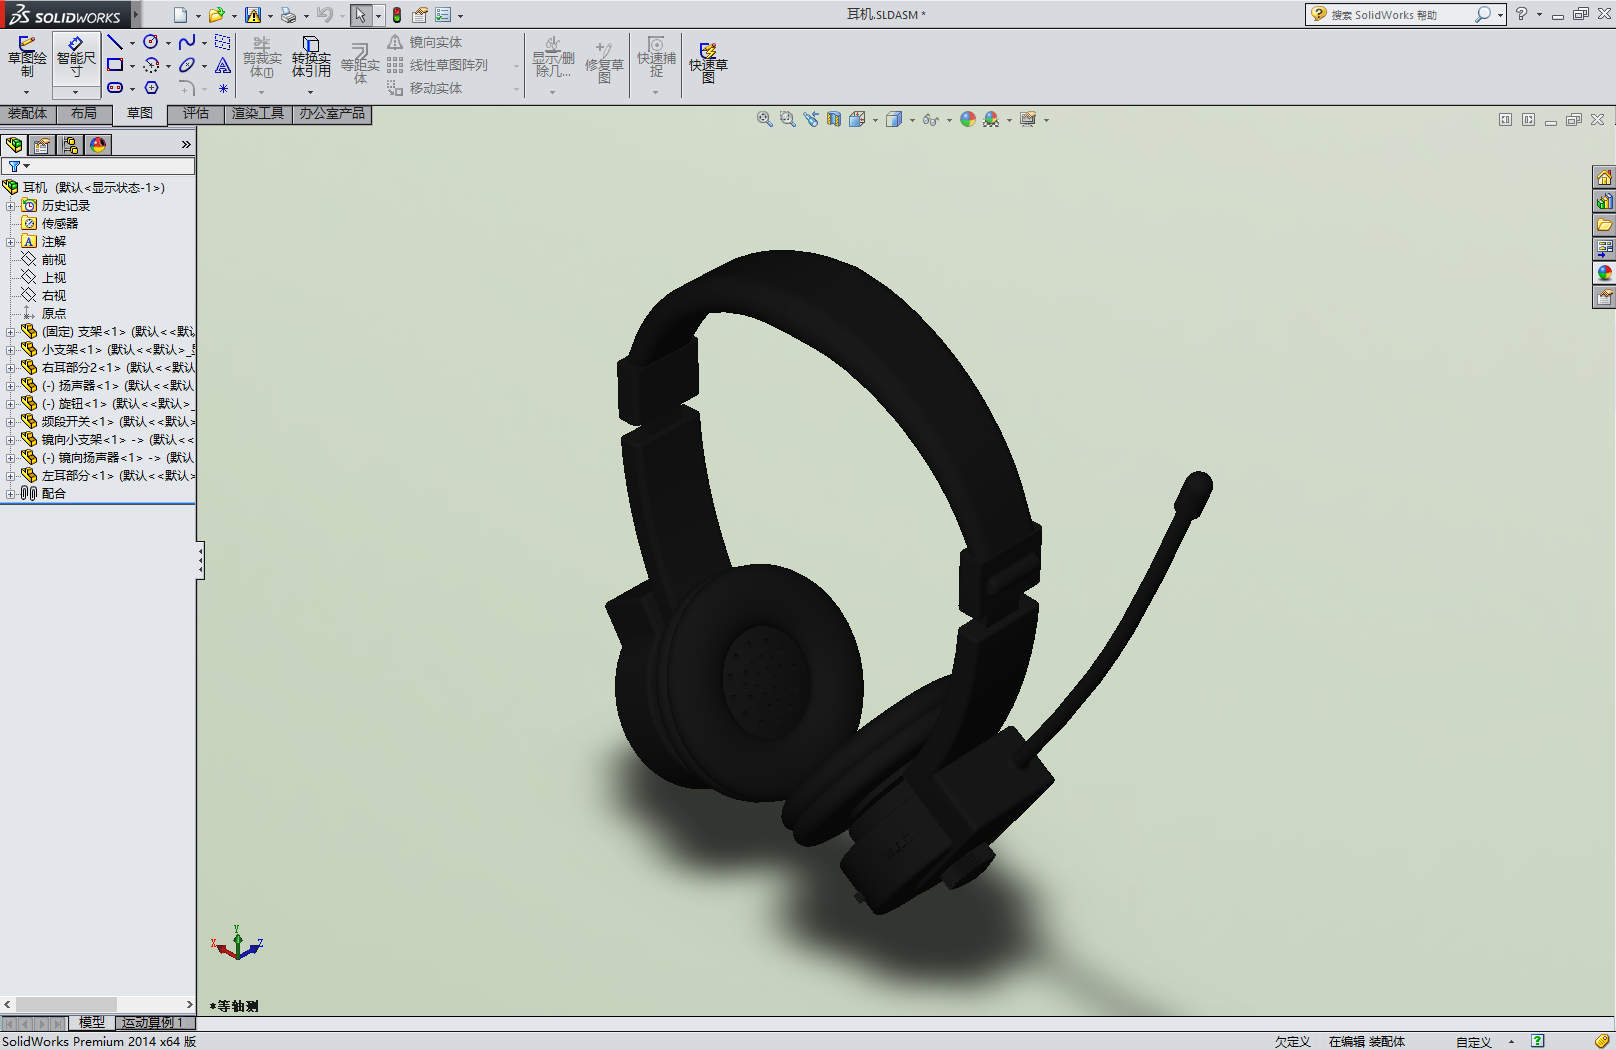Viewport: 1616px width, 1050px height.
Task: Click the 自定义 units status entry
Action: pos(1473,1042)
